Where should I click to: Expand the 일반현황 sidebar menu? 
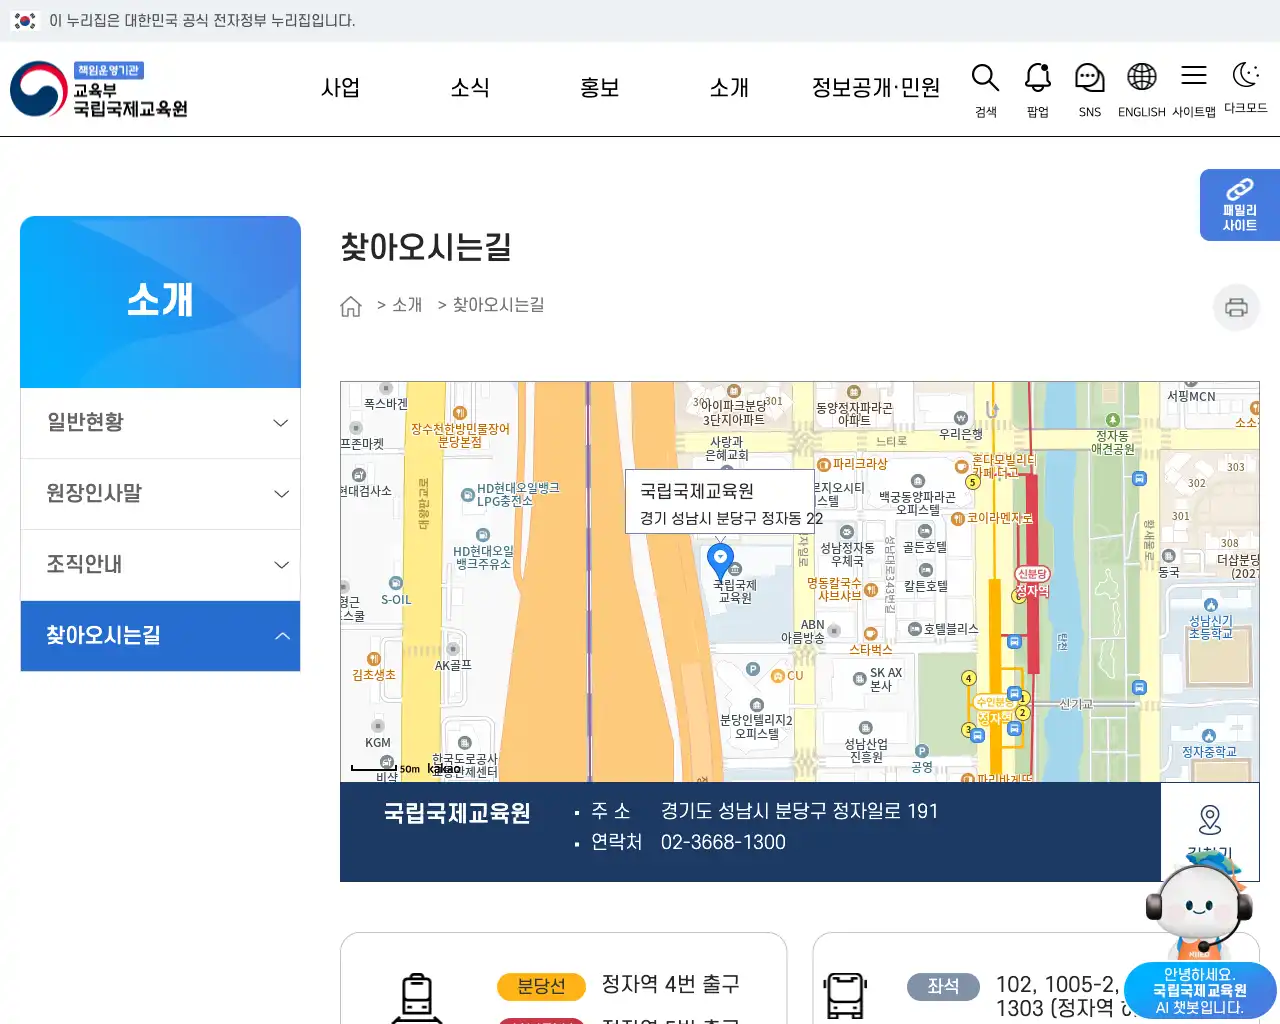160,423
